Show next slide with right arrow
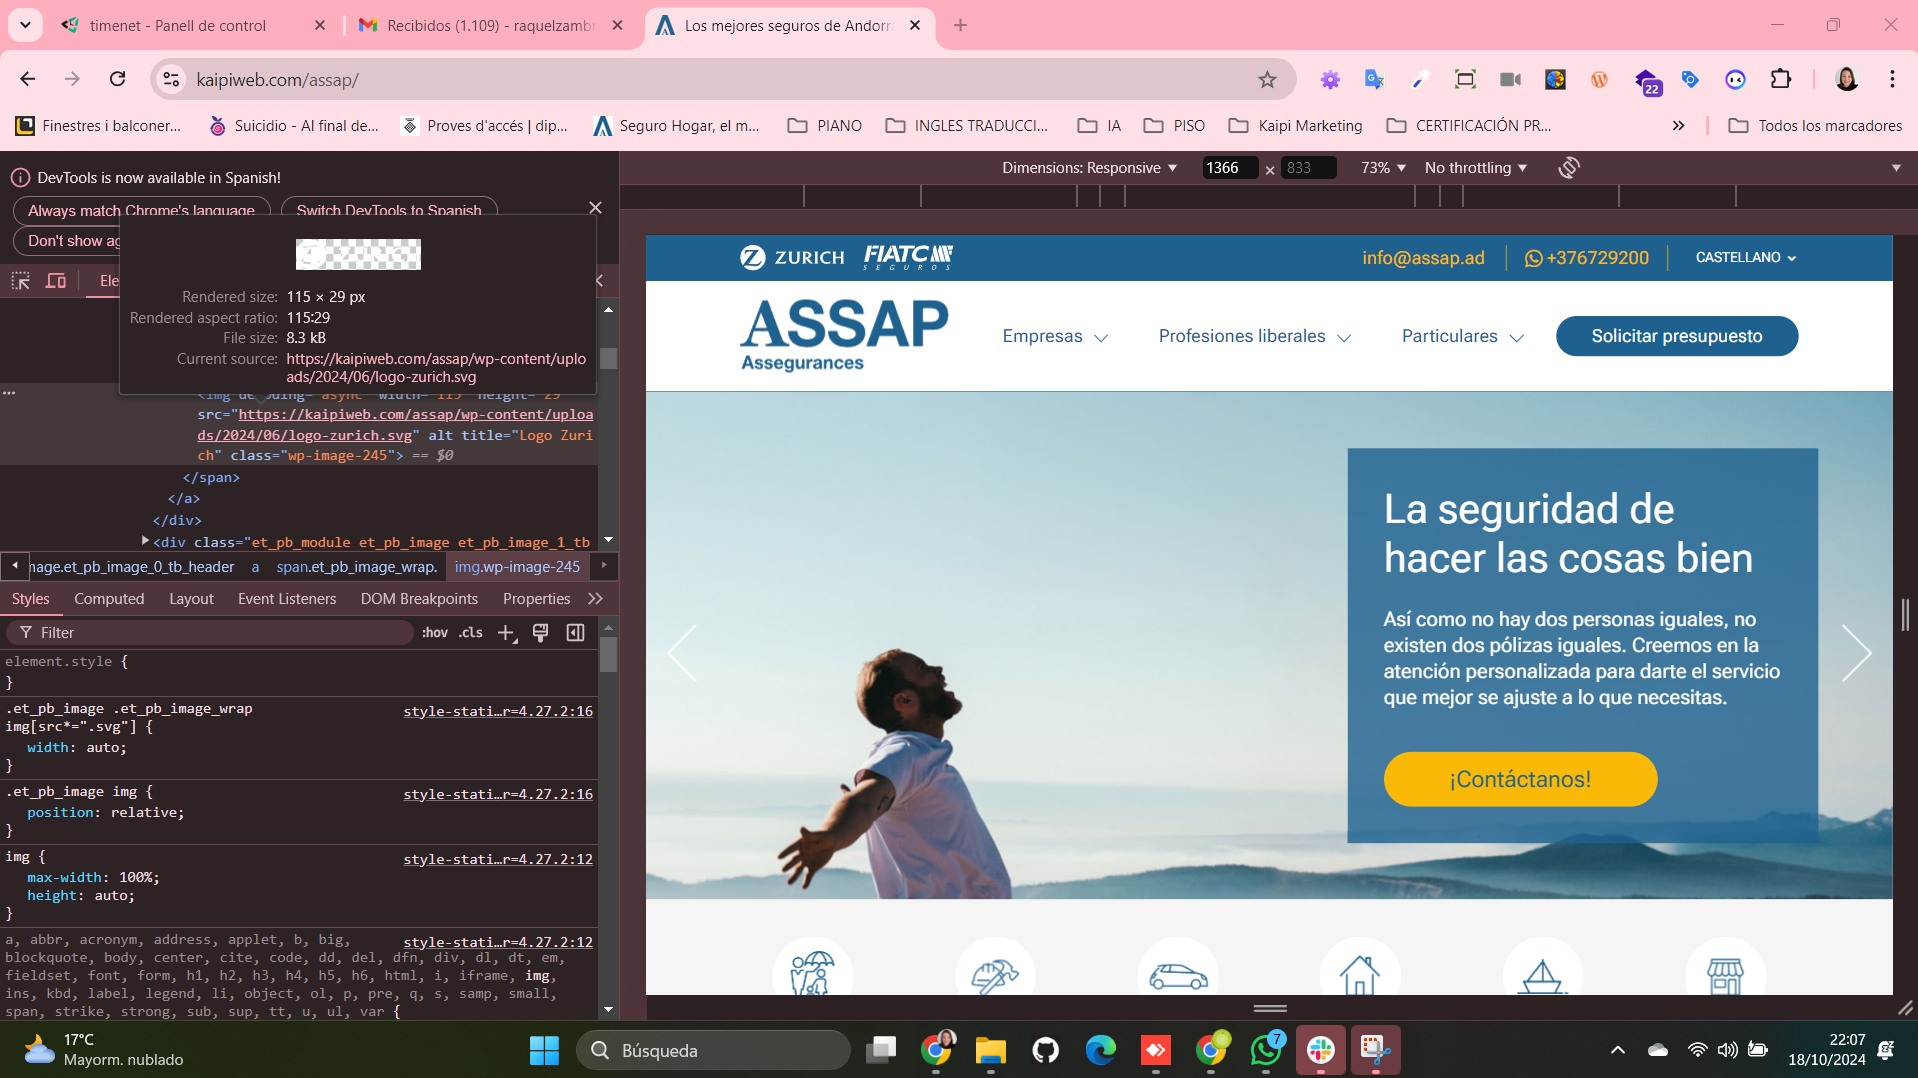The image size is (1918, 1078). 1856,653
